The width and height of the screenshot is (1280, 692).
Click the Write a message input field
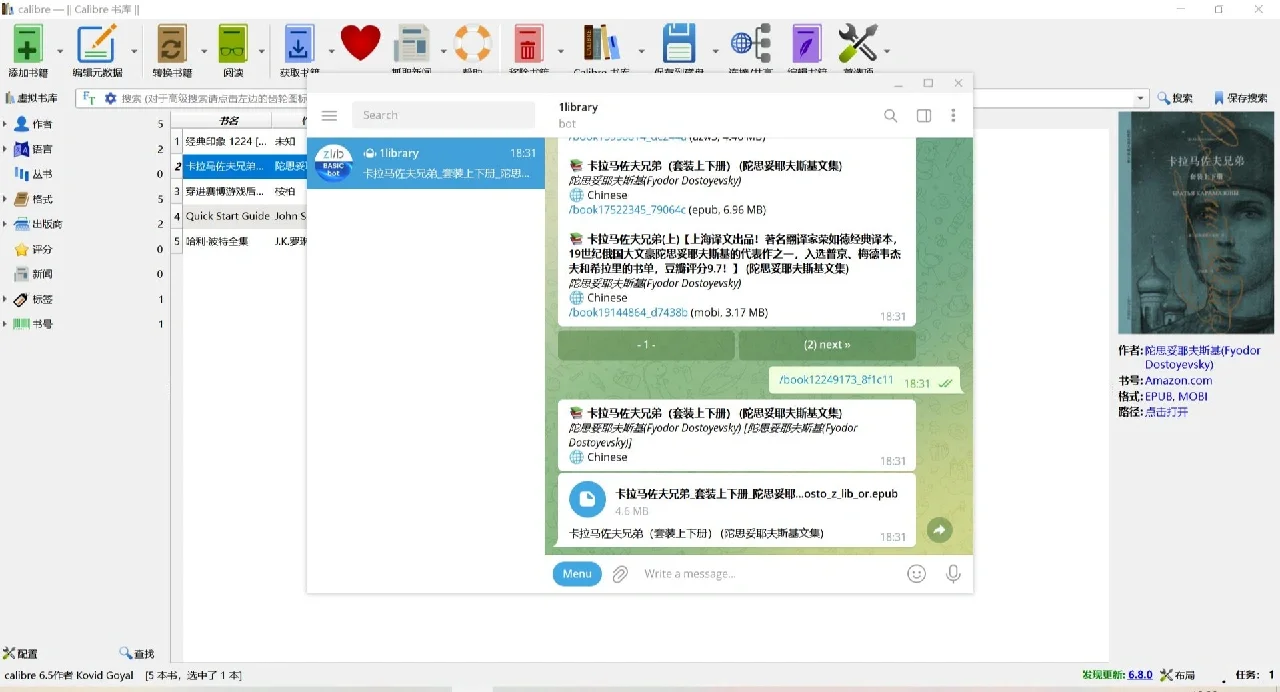click(770, 574)
